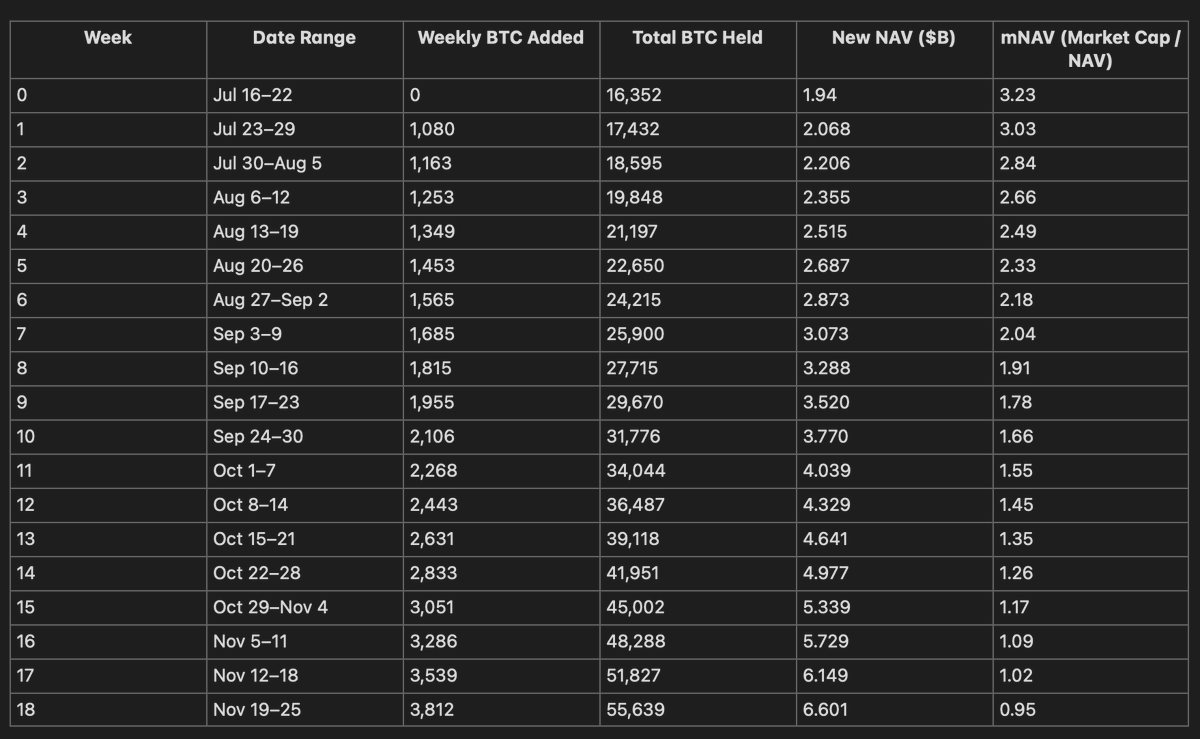This screenshot has height=739, width=1200.
Task: Click the Aug 27–Sep 2 date cell
Action: [270, 300]
